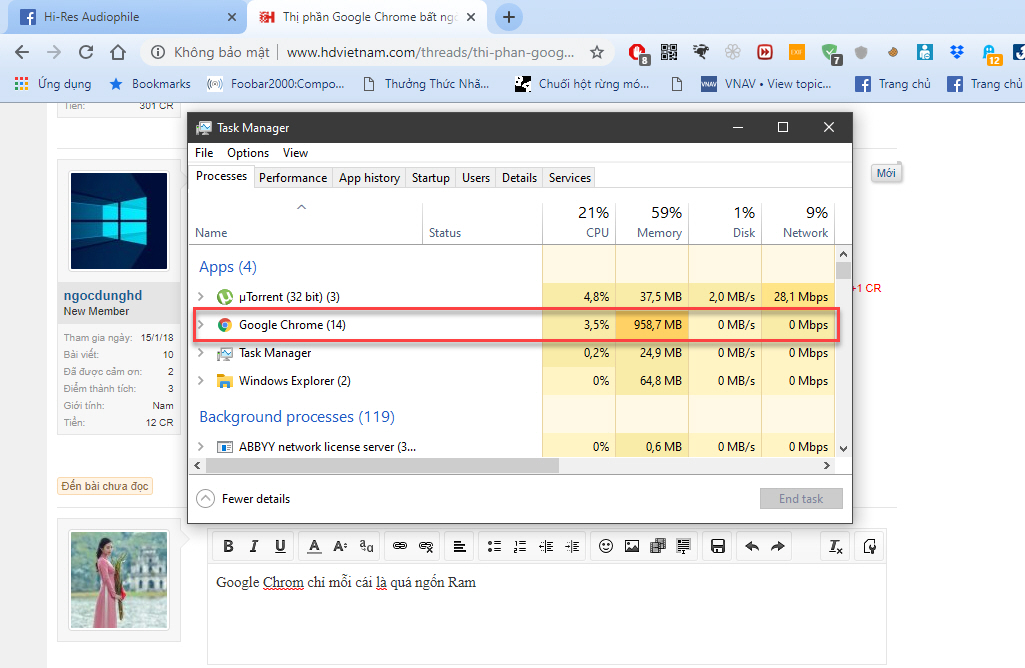Image resolution: width=1025 pixels, height=668 pixels.
Task: Open the orange EXIF extension
Action: coord(797,52)
